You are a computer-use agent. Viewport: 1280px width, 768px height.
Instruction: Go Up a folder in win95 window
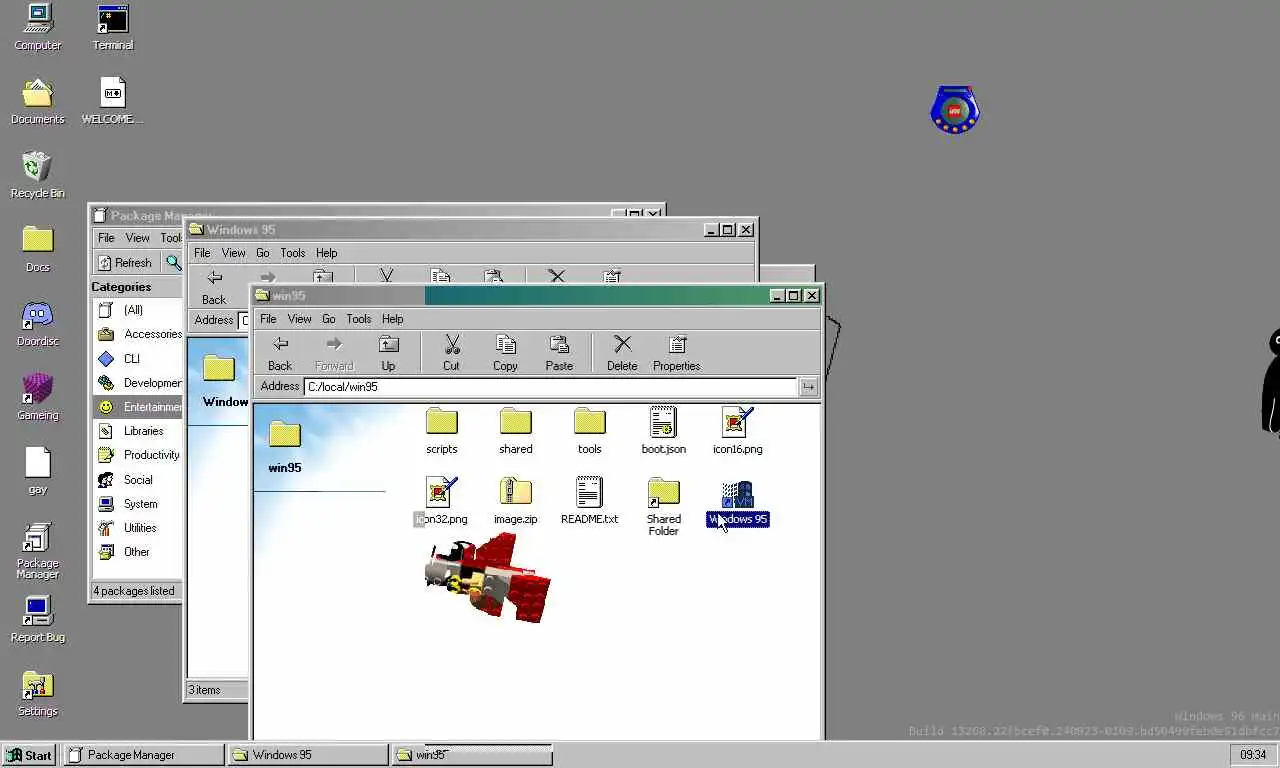388,353
